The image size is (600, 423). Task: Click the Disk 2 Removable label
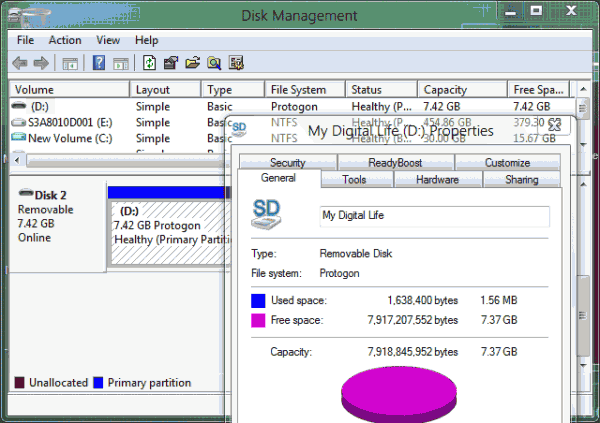pos(46,209)
